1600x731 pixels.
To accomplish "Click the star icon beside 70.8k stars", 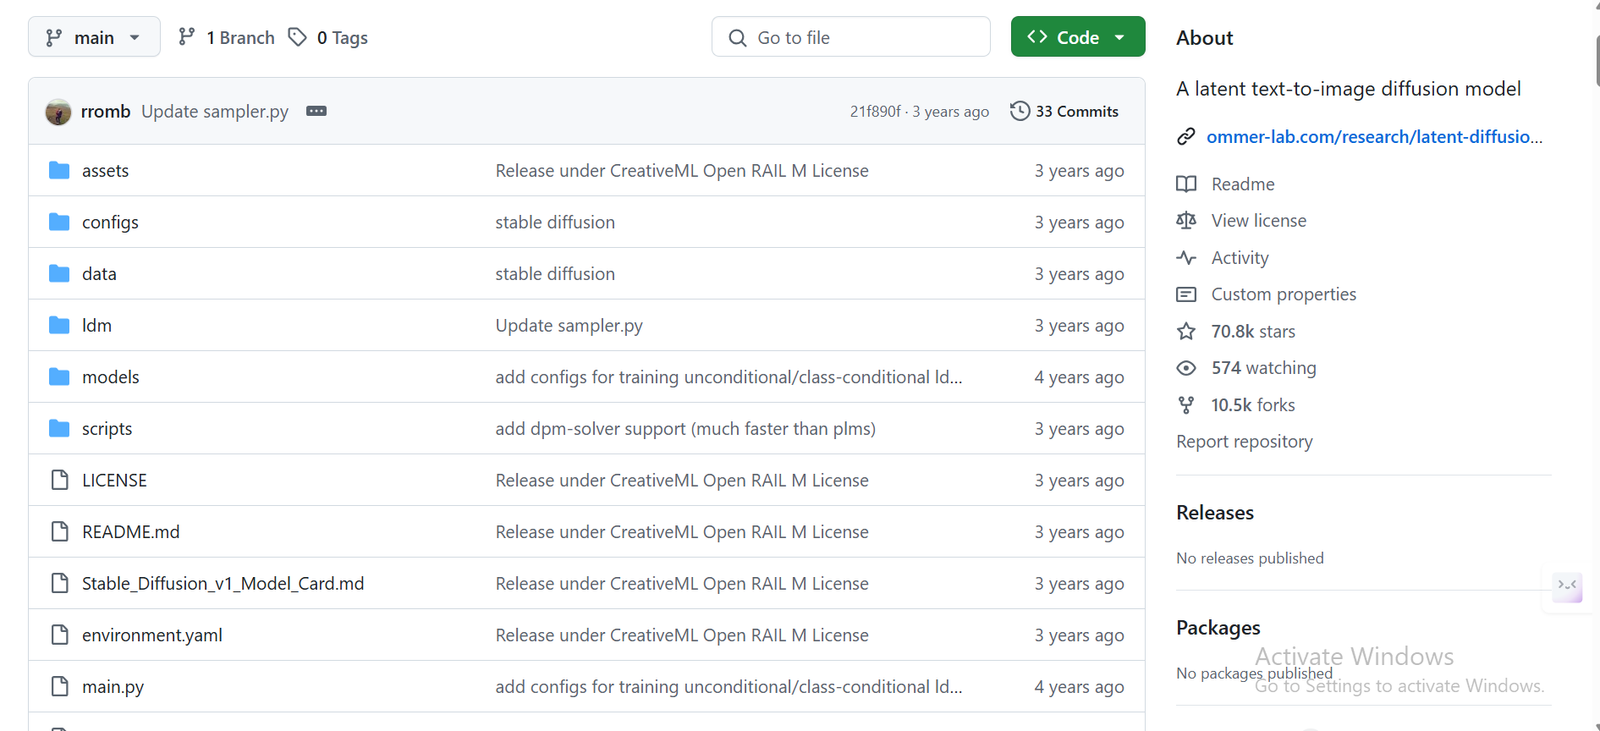I will point(1186,331).
